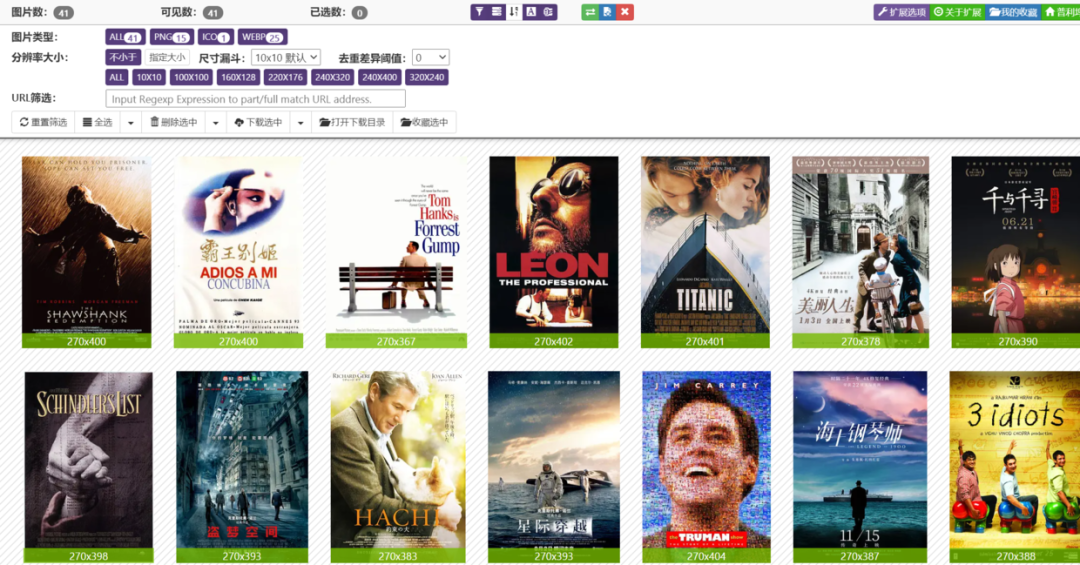Click 重置筛选 reset filter button
Screen dimensions: 1080x565
(43, 122)
